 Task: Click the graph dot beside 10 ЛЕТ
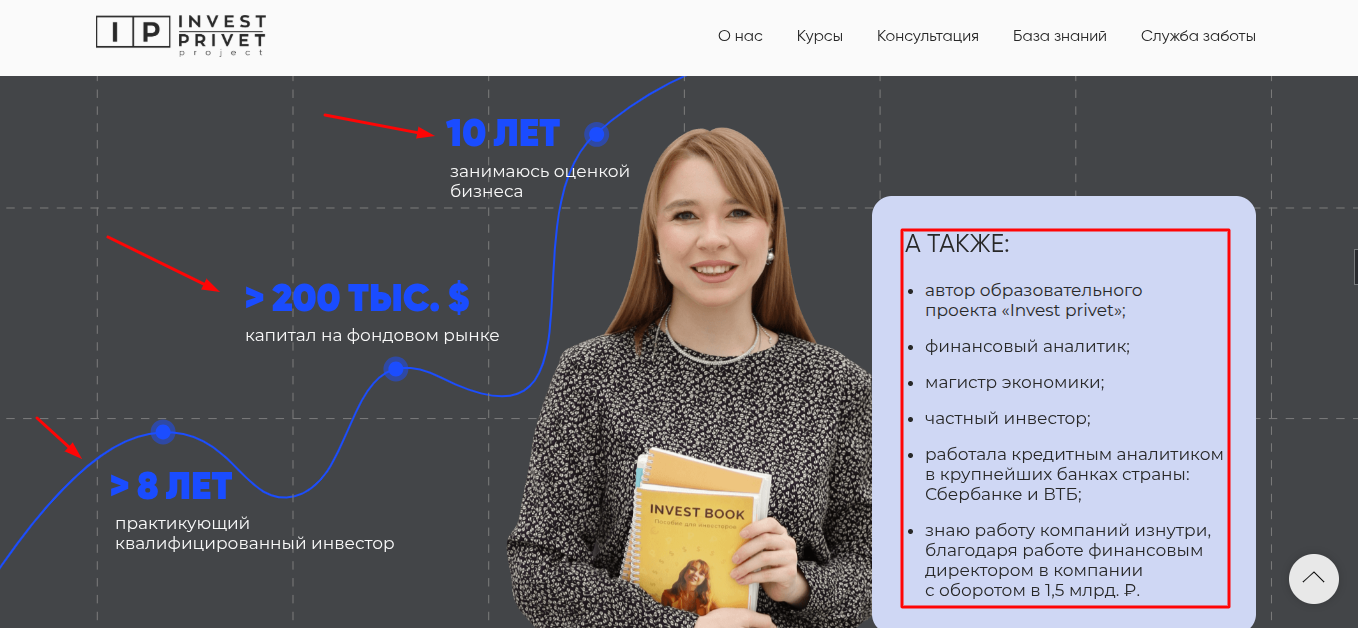pos(596,133)
